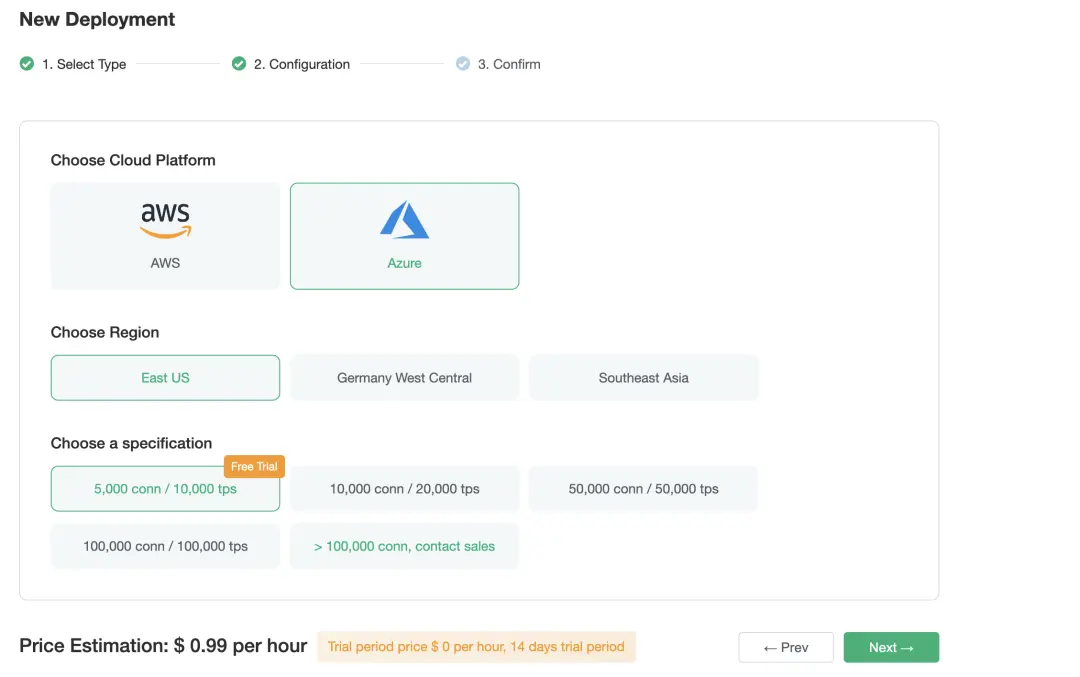Select the 100,000 conn / 100,000 tps tier
Viewport: 1080px width, 677px height.
[164, 546]
